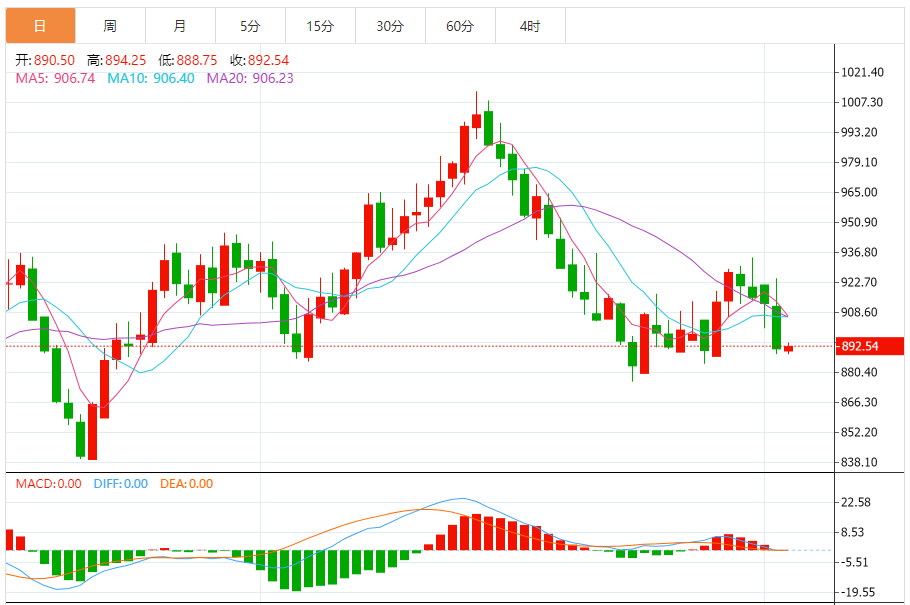Click the 8.53 MACD axis label

coord(853,532)
